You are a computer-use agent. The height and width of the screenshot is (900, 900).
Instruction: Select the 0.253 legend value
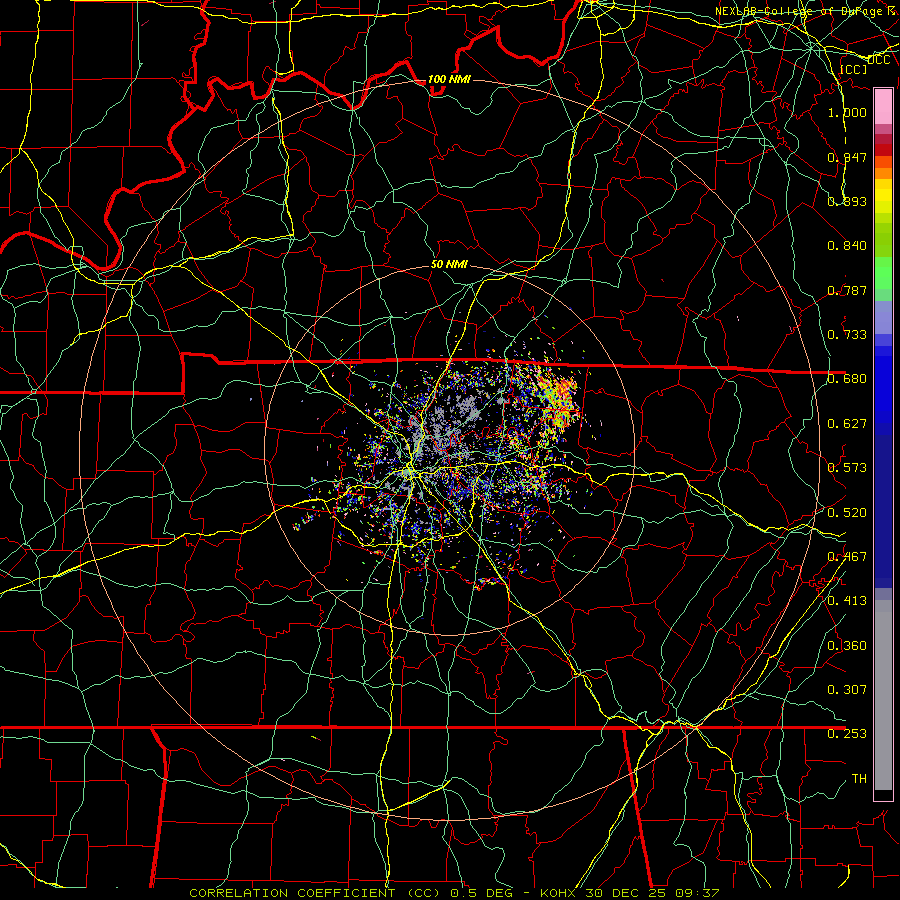(x=847, y=734)
